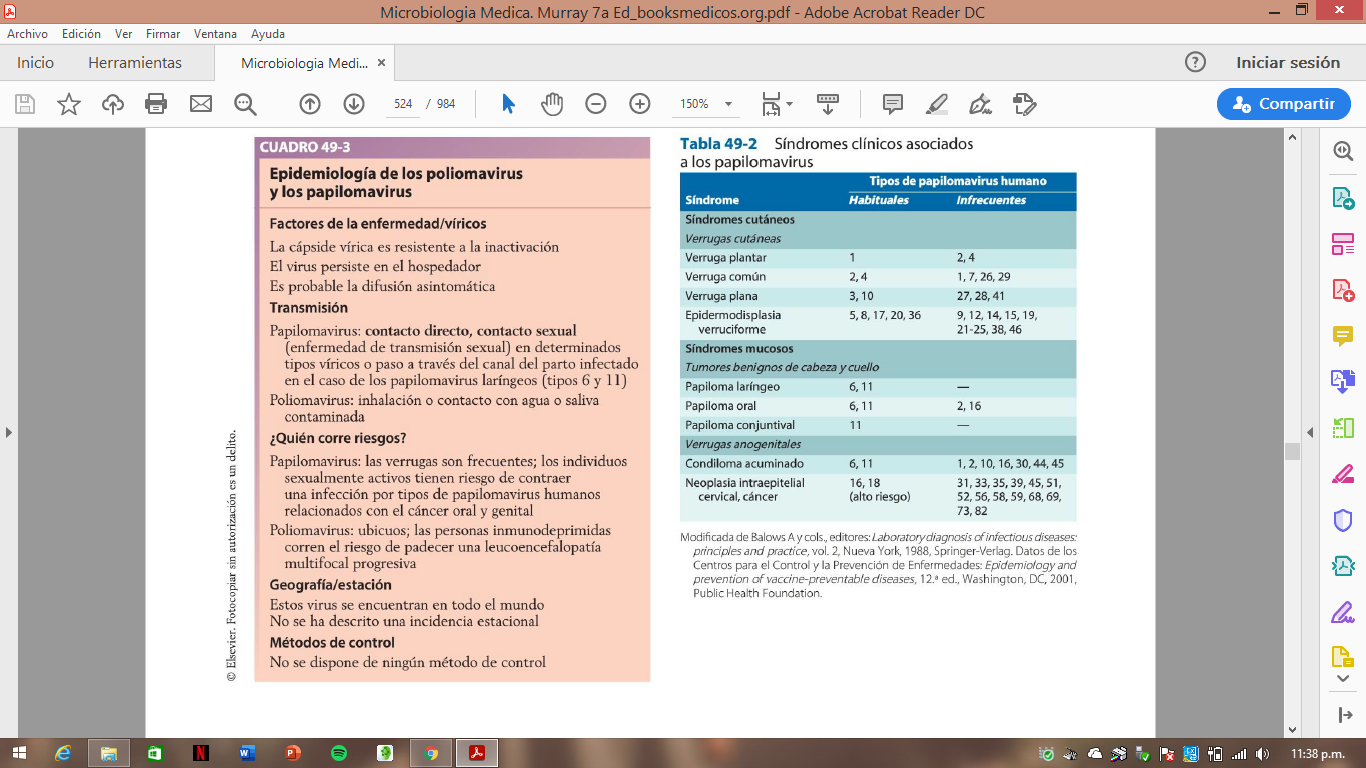Click the Compartir button
This screenshot has height=768, width=1366.
[1284, 104]
